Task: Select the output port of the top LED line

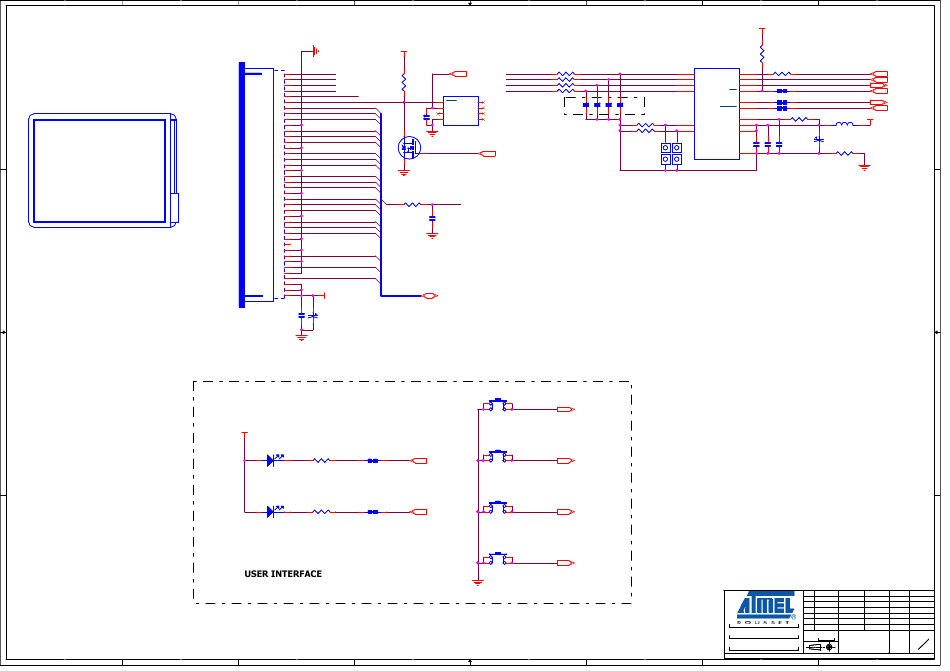Action: pos(419,461)
